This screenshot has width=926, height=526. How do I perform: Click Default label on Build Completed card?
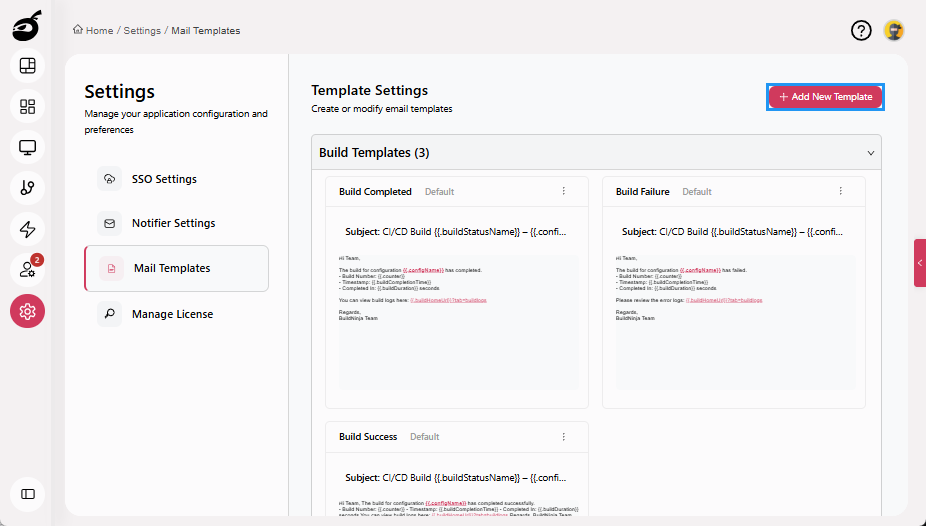point(439,192)
